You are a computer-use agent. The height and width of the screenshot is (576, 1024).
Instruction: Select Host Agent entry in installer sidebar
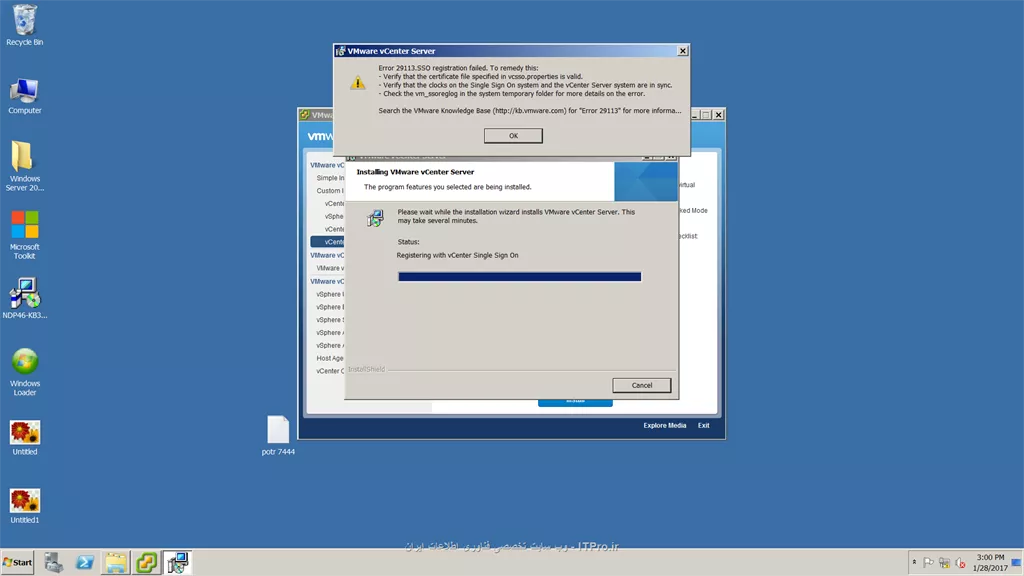pos(330,358)
